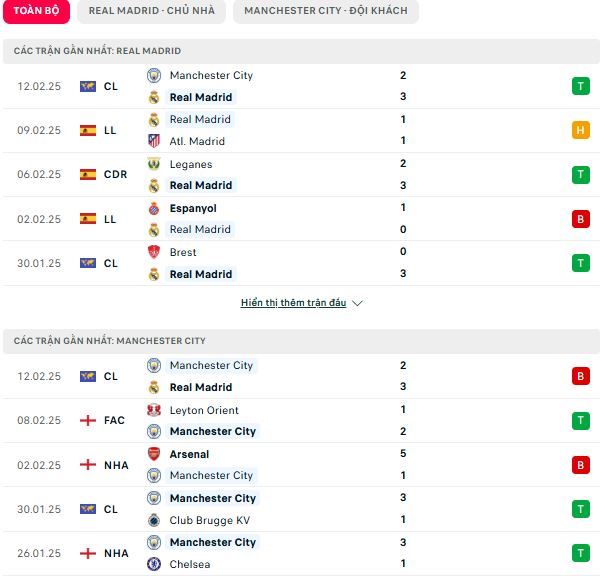Open Real Madrid recent matches section header
This screenshot has height=578, width=605.
point(301,51)
